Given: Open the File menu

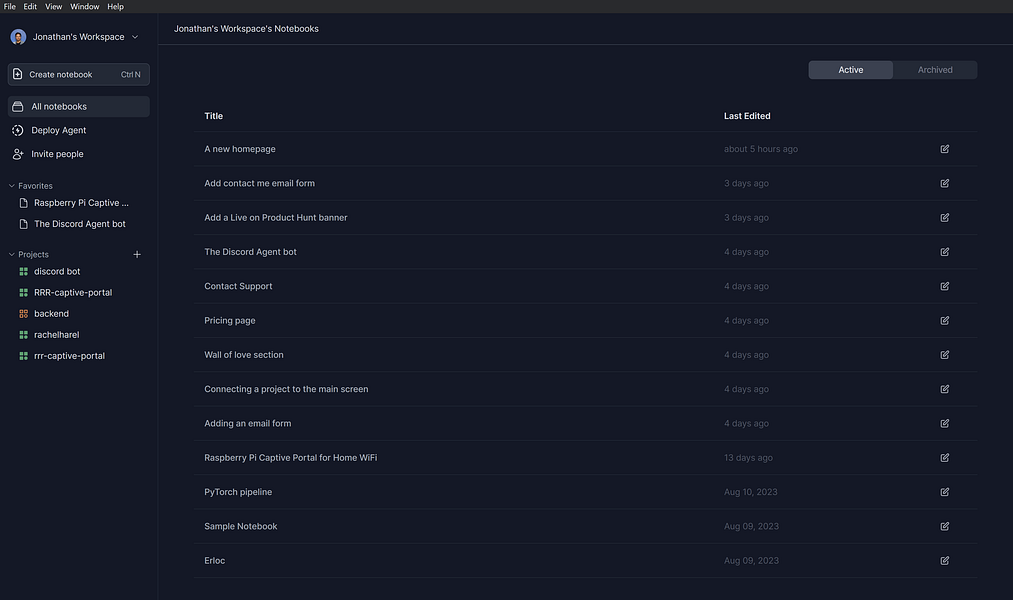Looking at the screenshot, I should click(x=10, y=6).
